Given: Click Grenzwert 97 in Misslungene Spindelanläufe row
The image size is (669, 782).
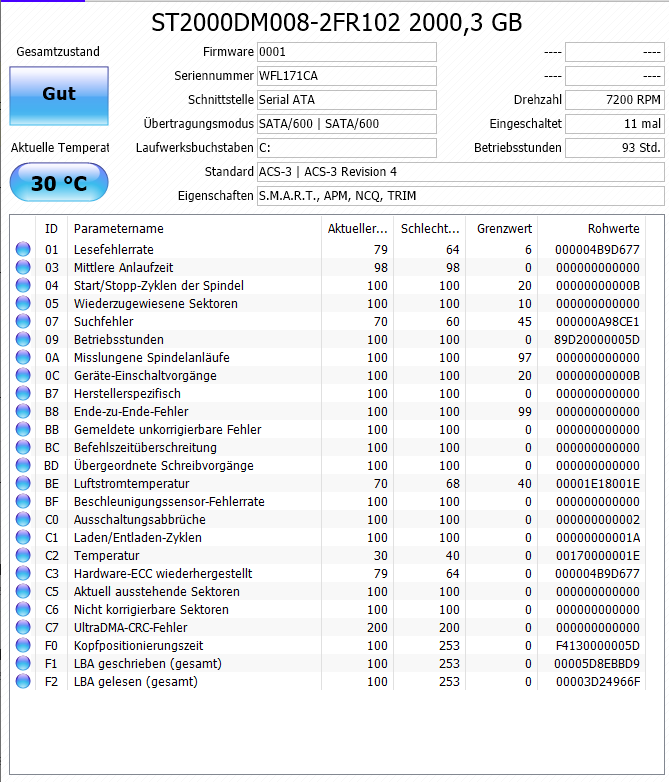Looking at the screenshot, I should pyautogui.click(x=525, y=358).
